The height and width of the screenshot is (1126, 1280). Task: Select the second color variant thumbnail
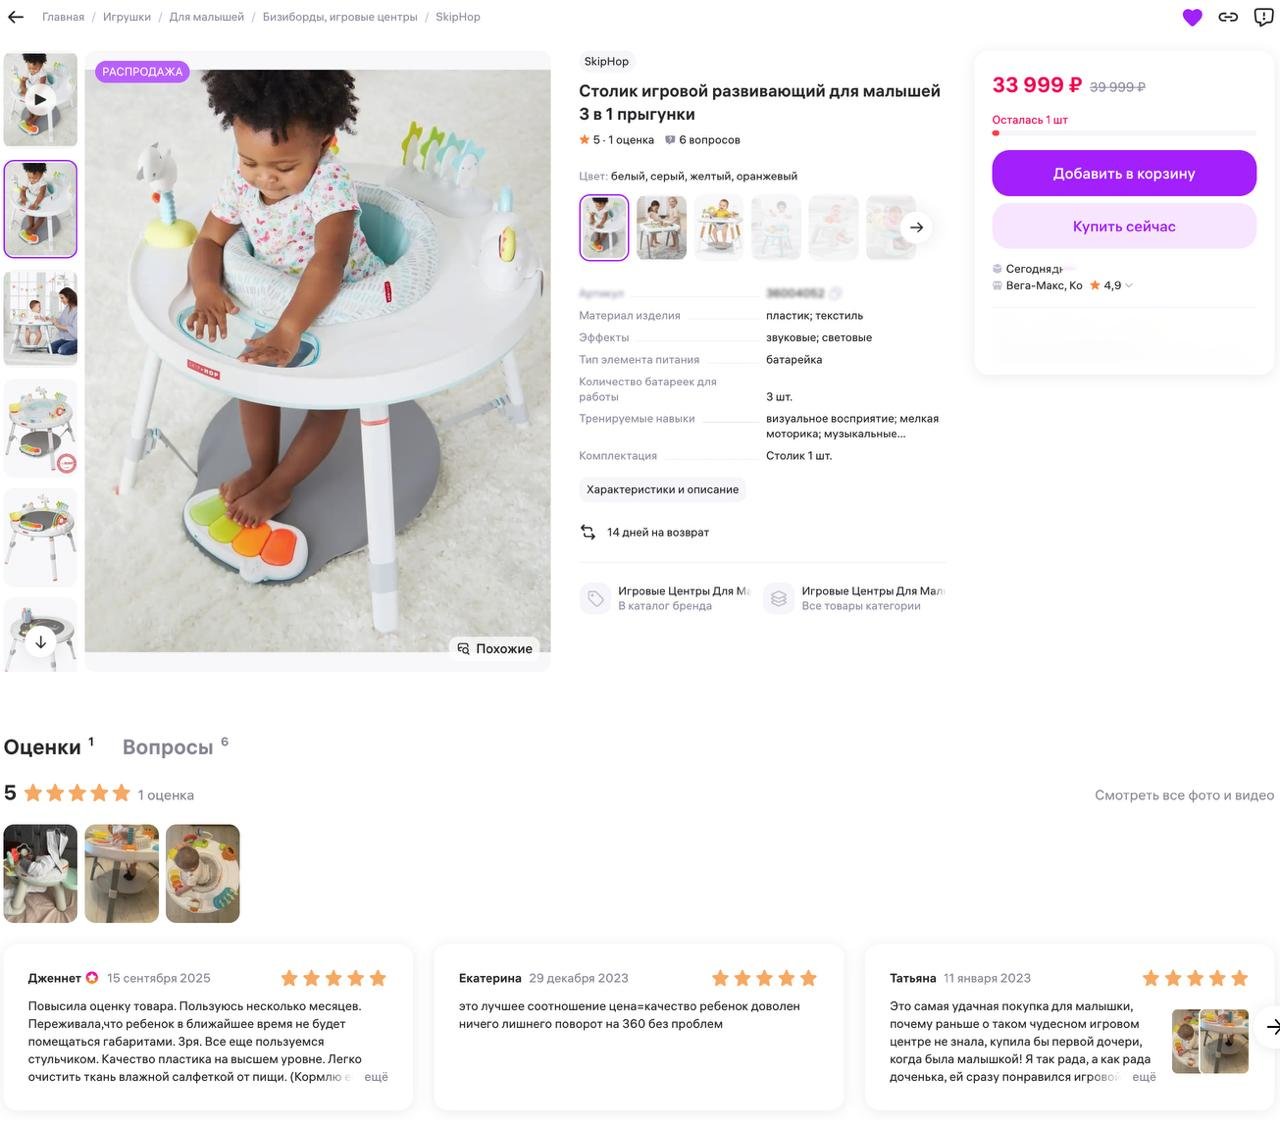(662, 227)
